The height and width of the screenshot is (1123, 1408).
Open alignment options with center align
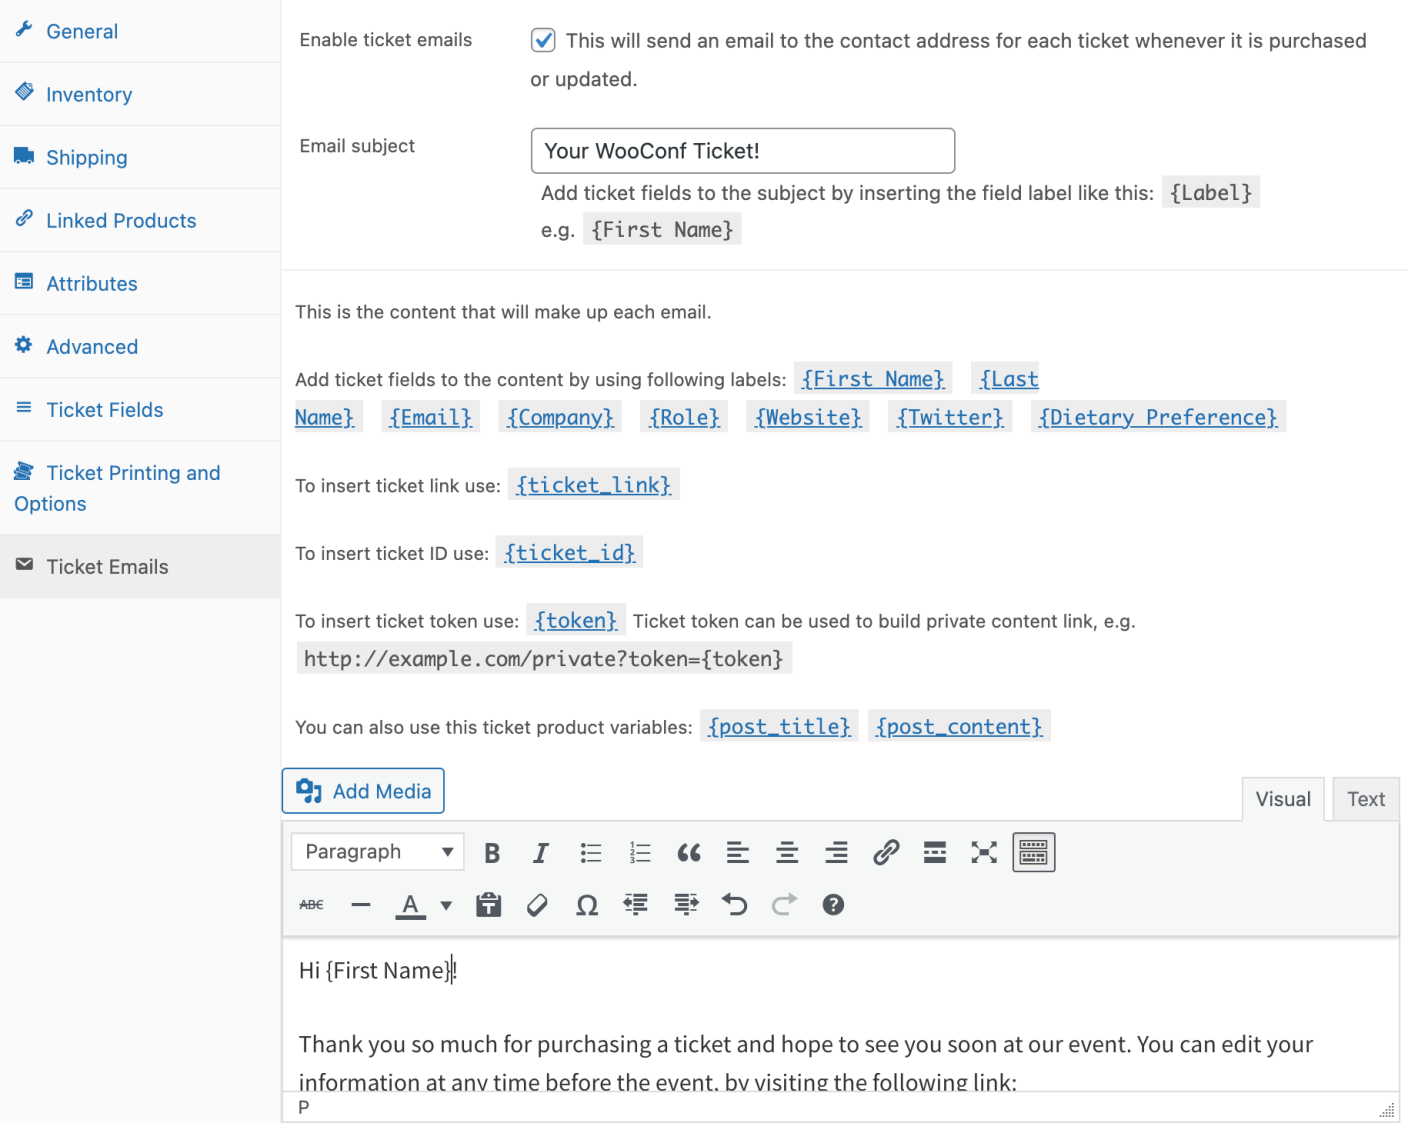pyautogui.click(x=787, y=852)
